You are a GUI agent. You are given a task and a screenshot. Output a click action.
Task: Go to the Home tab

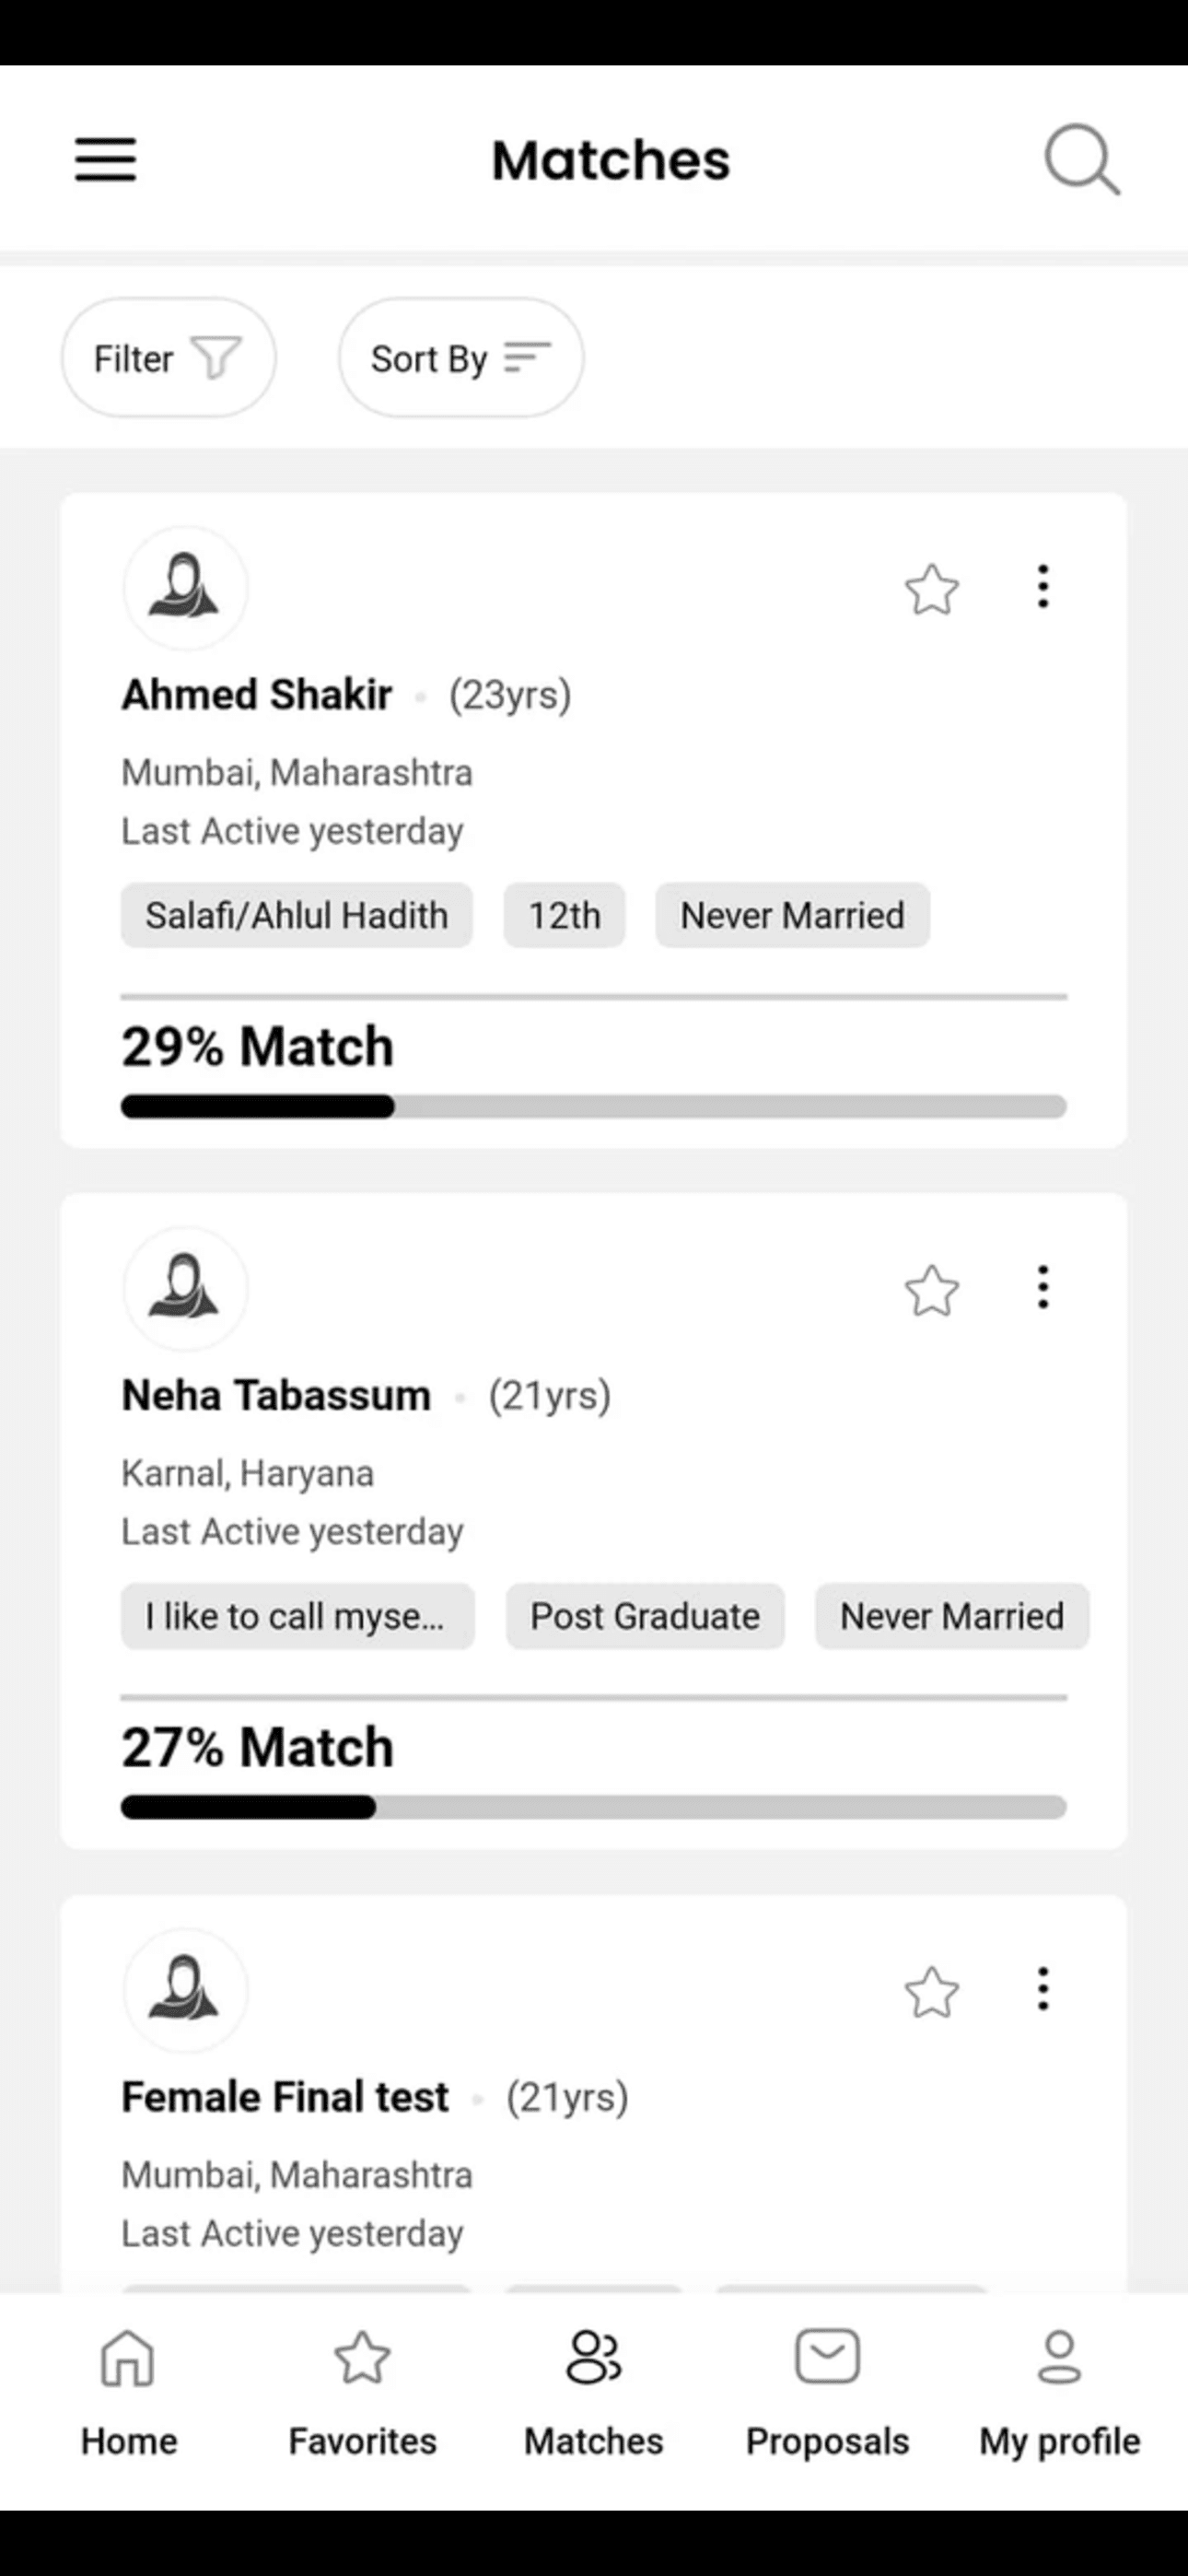pos(129,2394)
